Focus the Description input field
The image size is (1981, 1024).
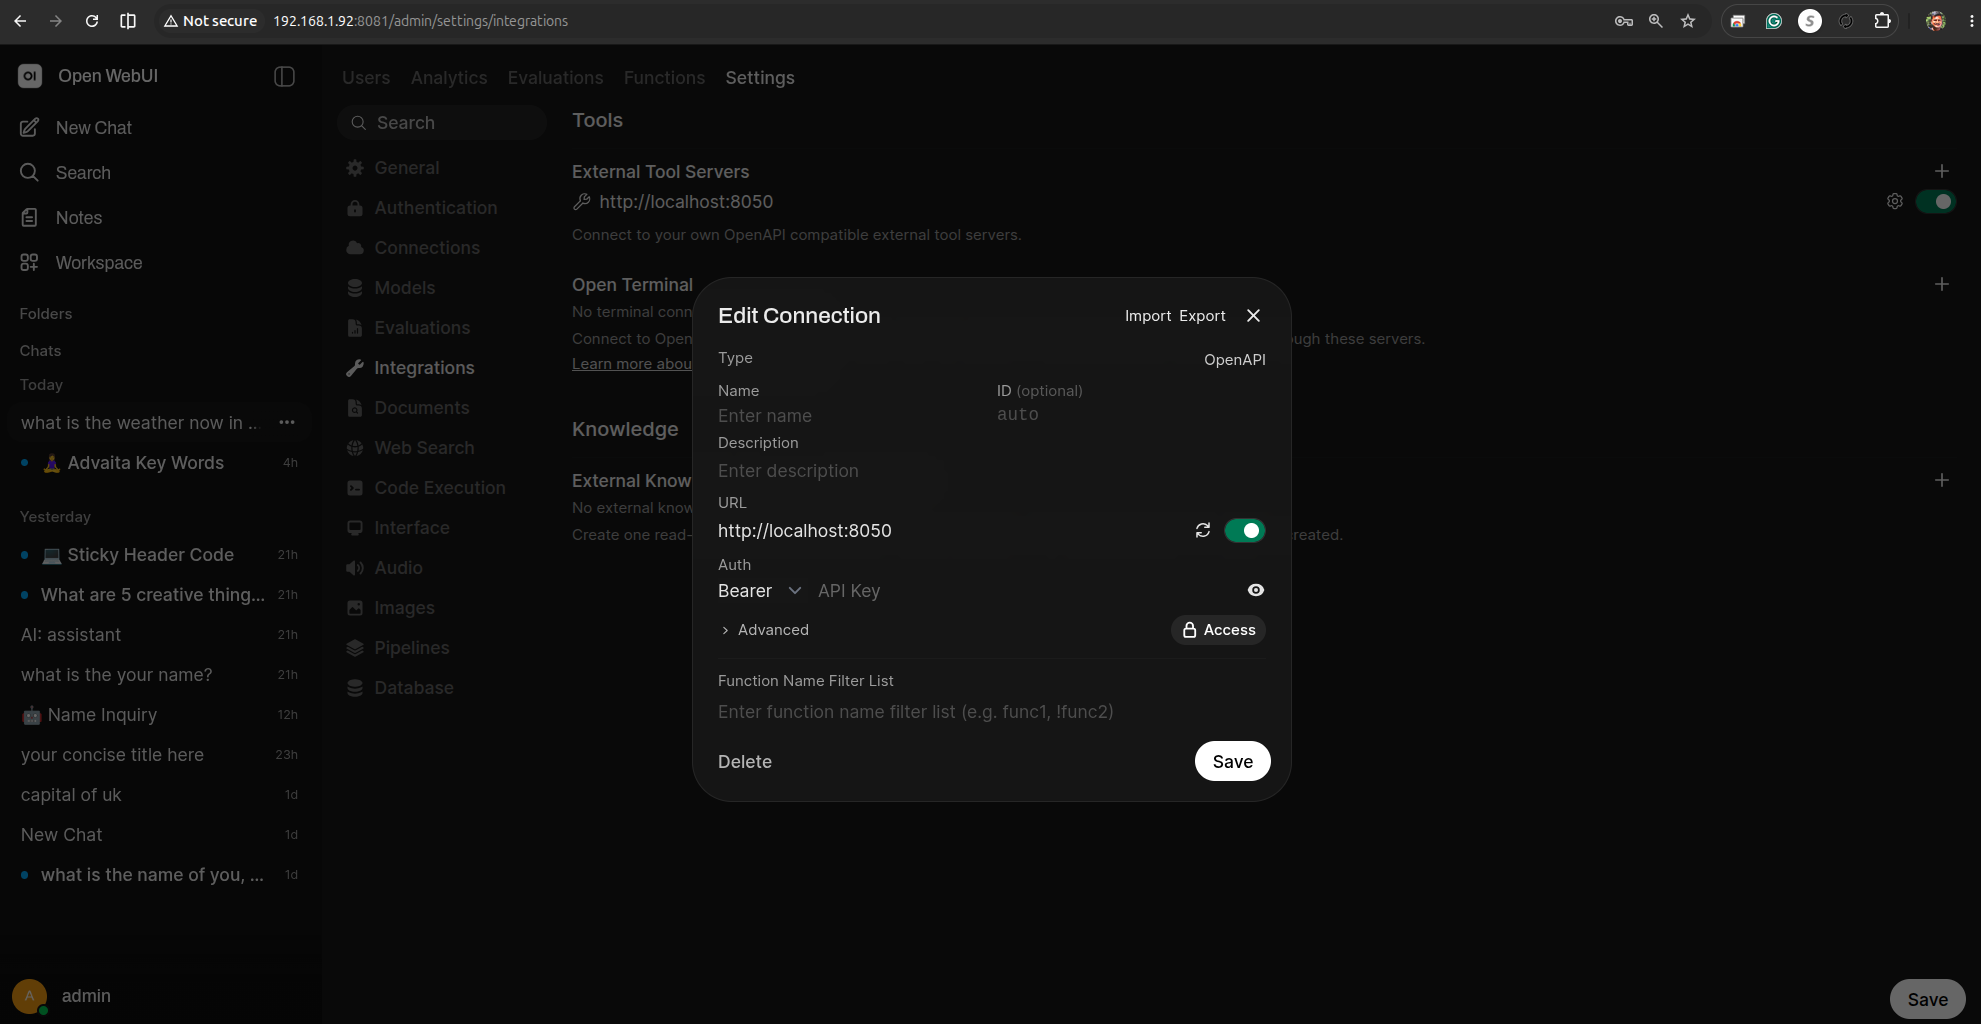[990, 471]
